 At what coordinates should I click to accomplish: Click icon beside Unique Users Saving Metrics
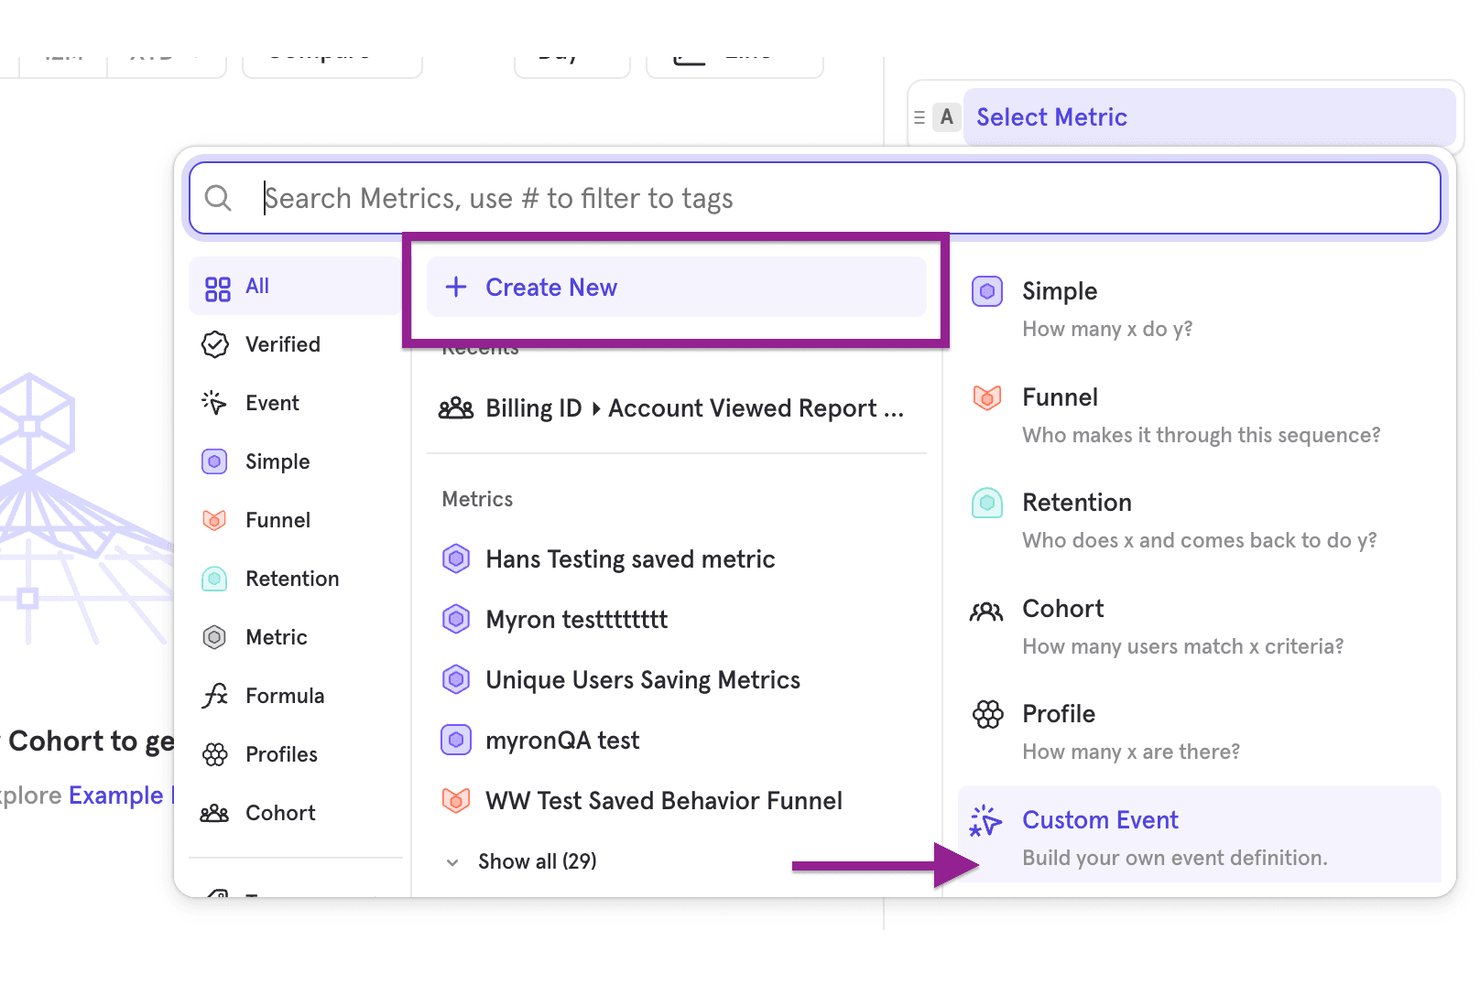[456, 680]
